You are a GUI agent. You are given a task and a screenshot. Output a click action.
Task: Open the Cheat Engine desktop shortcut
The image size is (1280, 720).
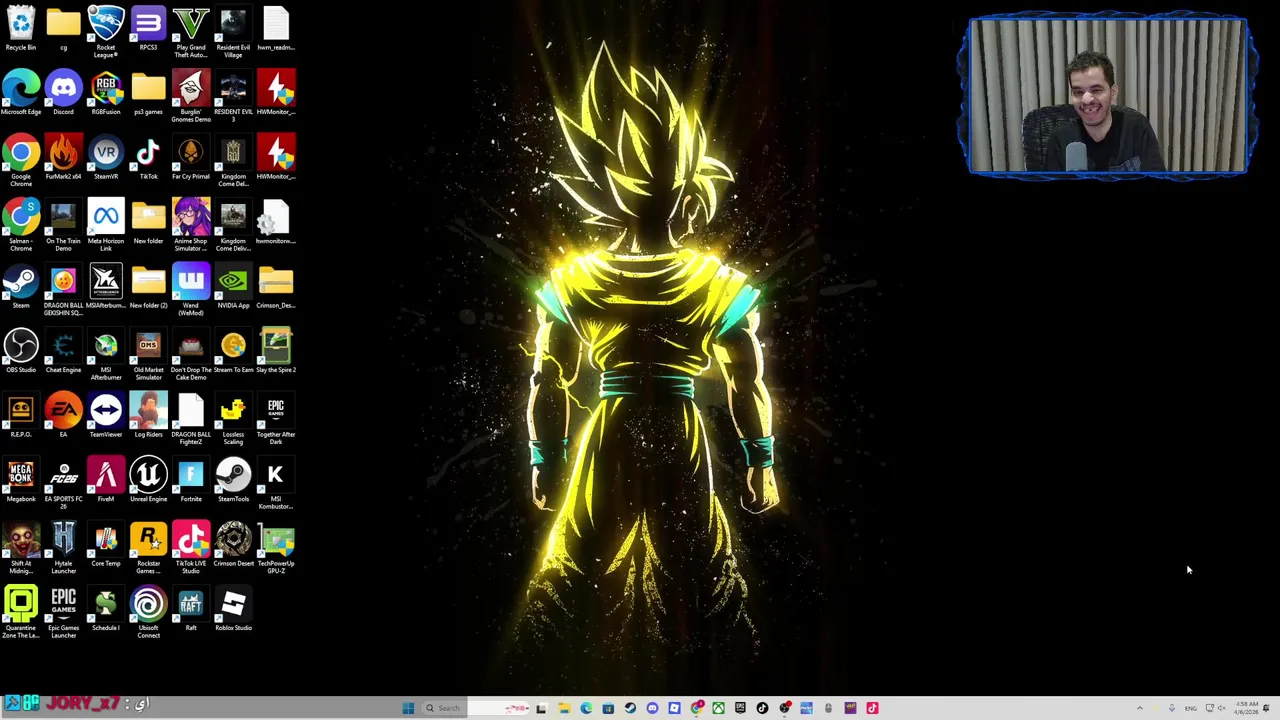63,351
